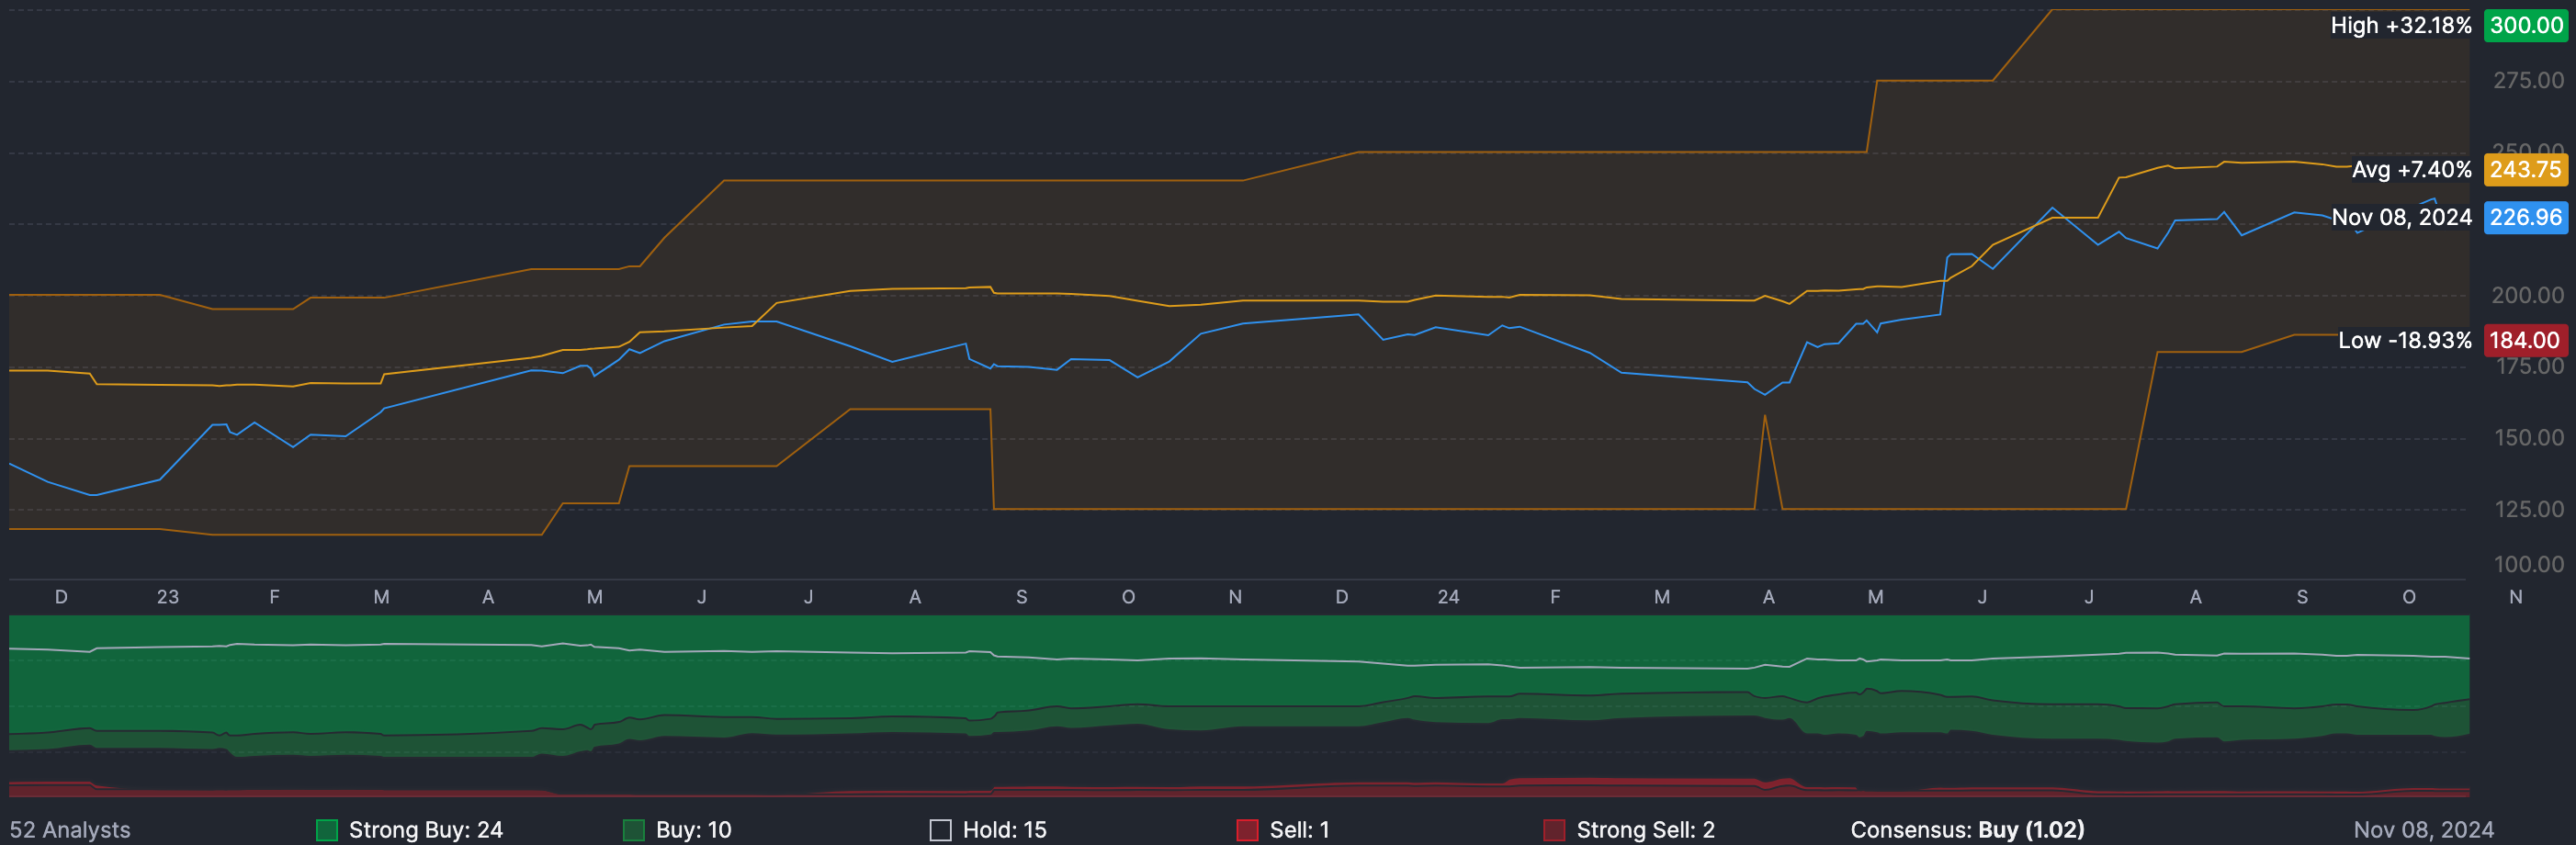Image resolution: width=2576 pixels, height=845 pixels.
Task: Select the Buy: 10 legend text
Action: point(694,830)
